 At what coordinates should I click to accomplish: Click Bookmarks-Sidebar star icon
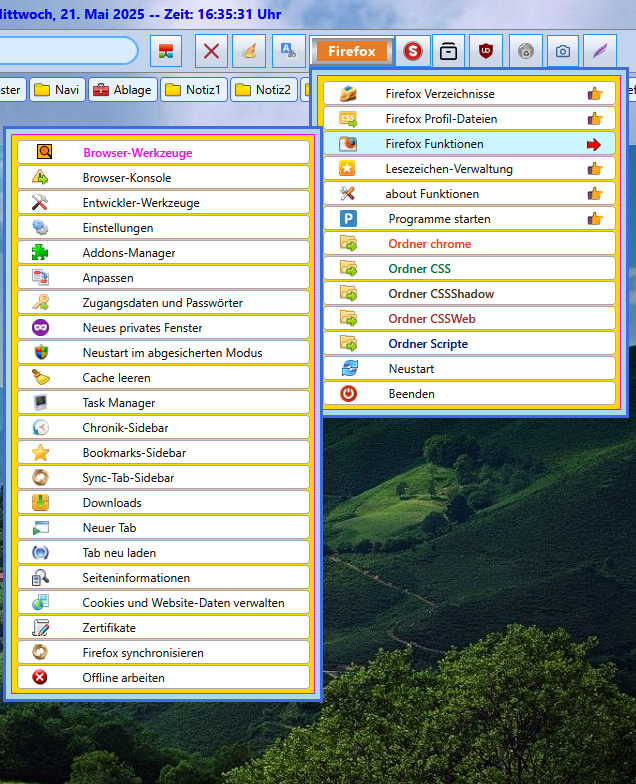pyautogui.click(x=40, y=452)
